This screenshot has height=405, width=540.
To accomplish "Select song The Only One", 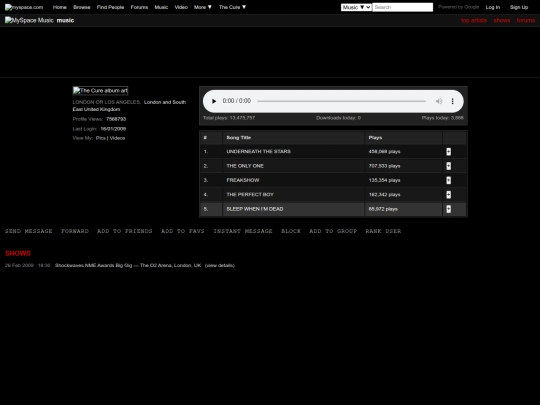I will 245,166.
